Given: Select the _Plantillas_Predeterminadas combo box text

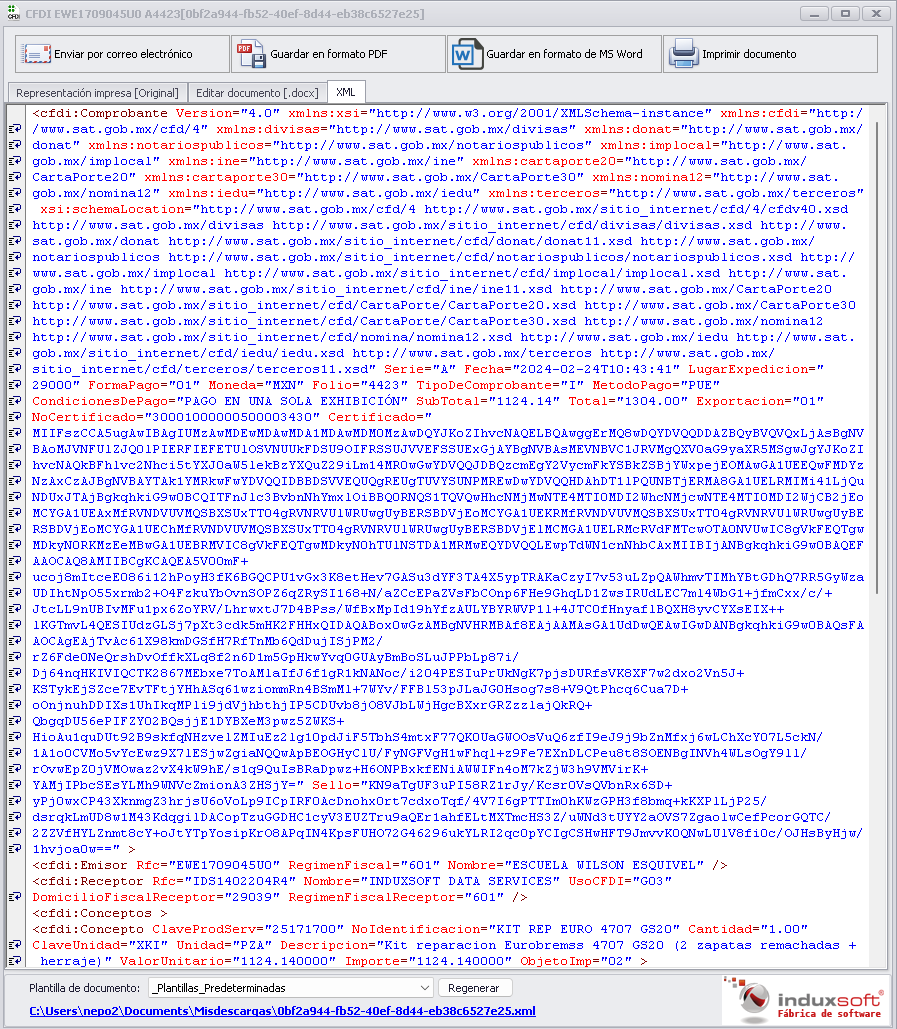Looking at the screenshot, I should [x=280, y=988].
